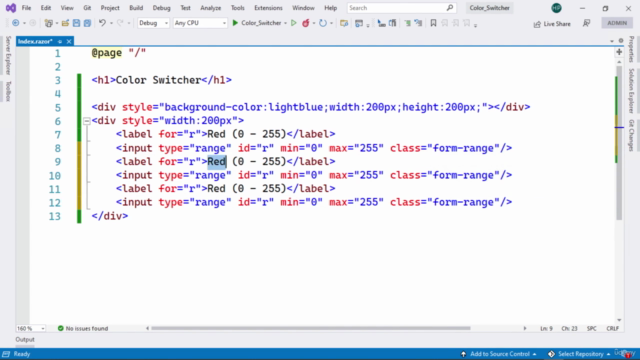The image size is (640, 360).
Task: Click the browser window toolbar icon
Action: (359, 23)
